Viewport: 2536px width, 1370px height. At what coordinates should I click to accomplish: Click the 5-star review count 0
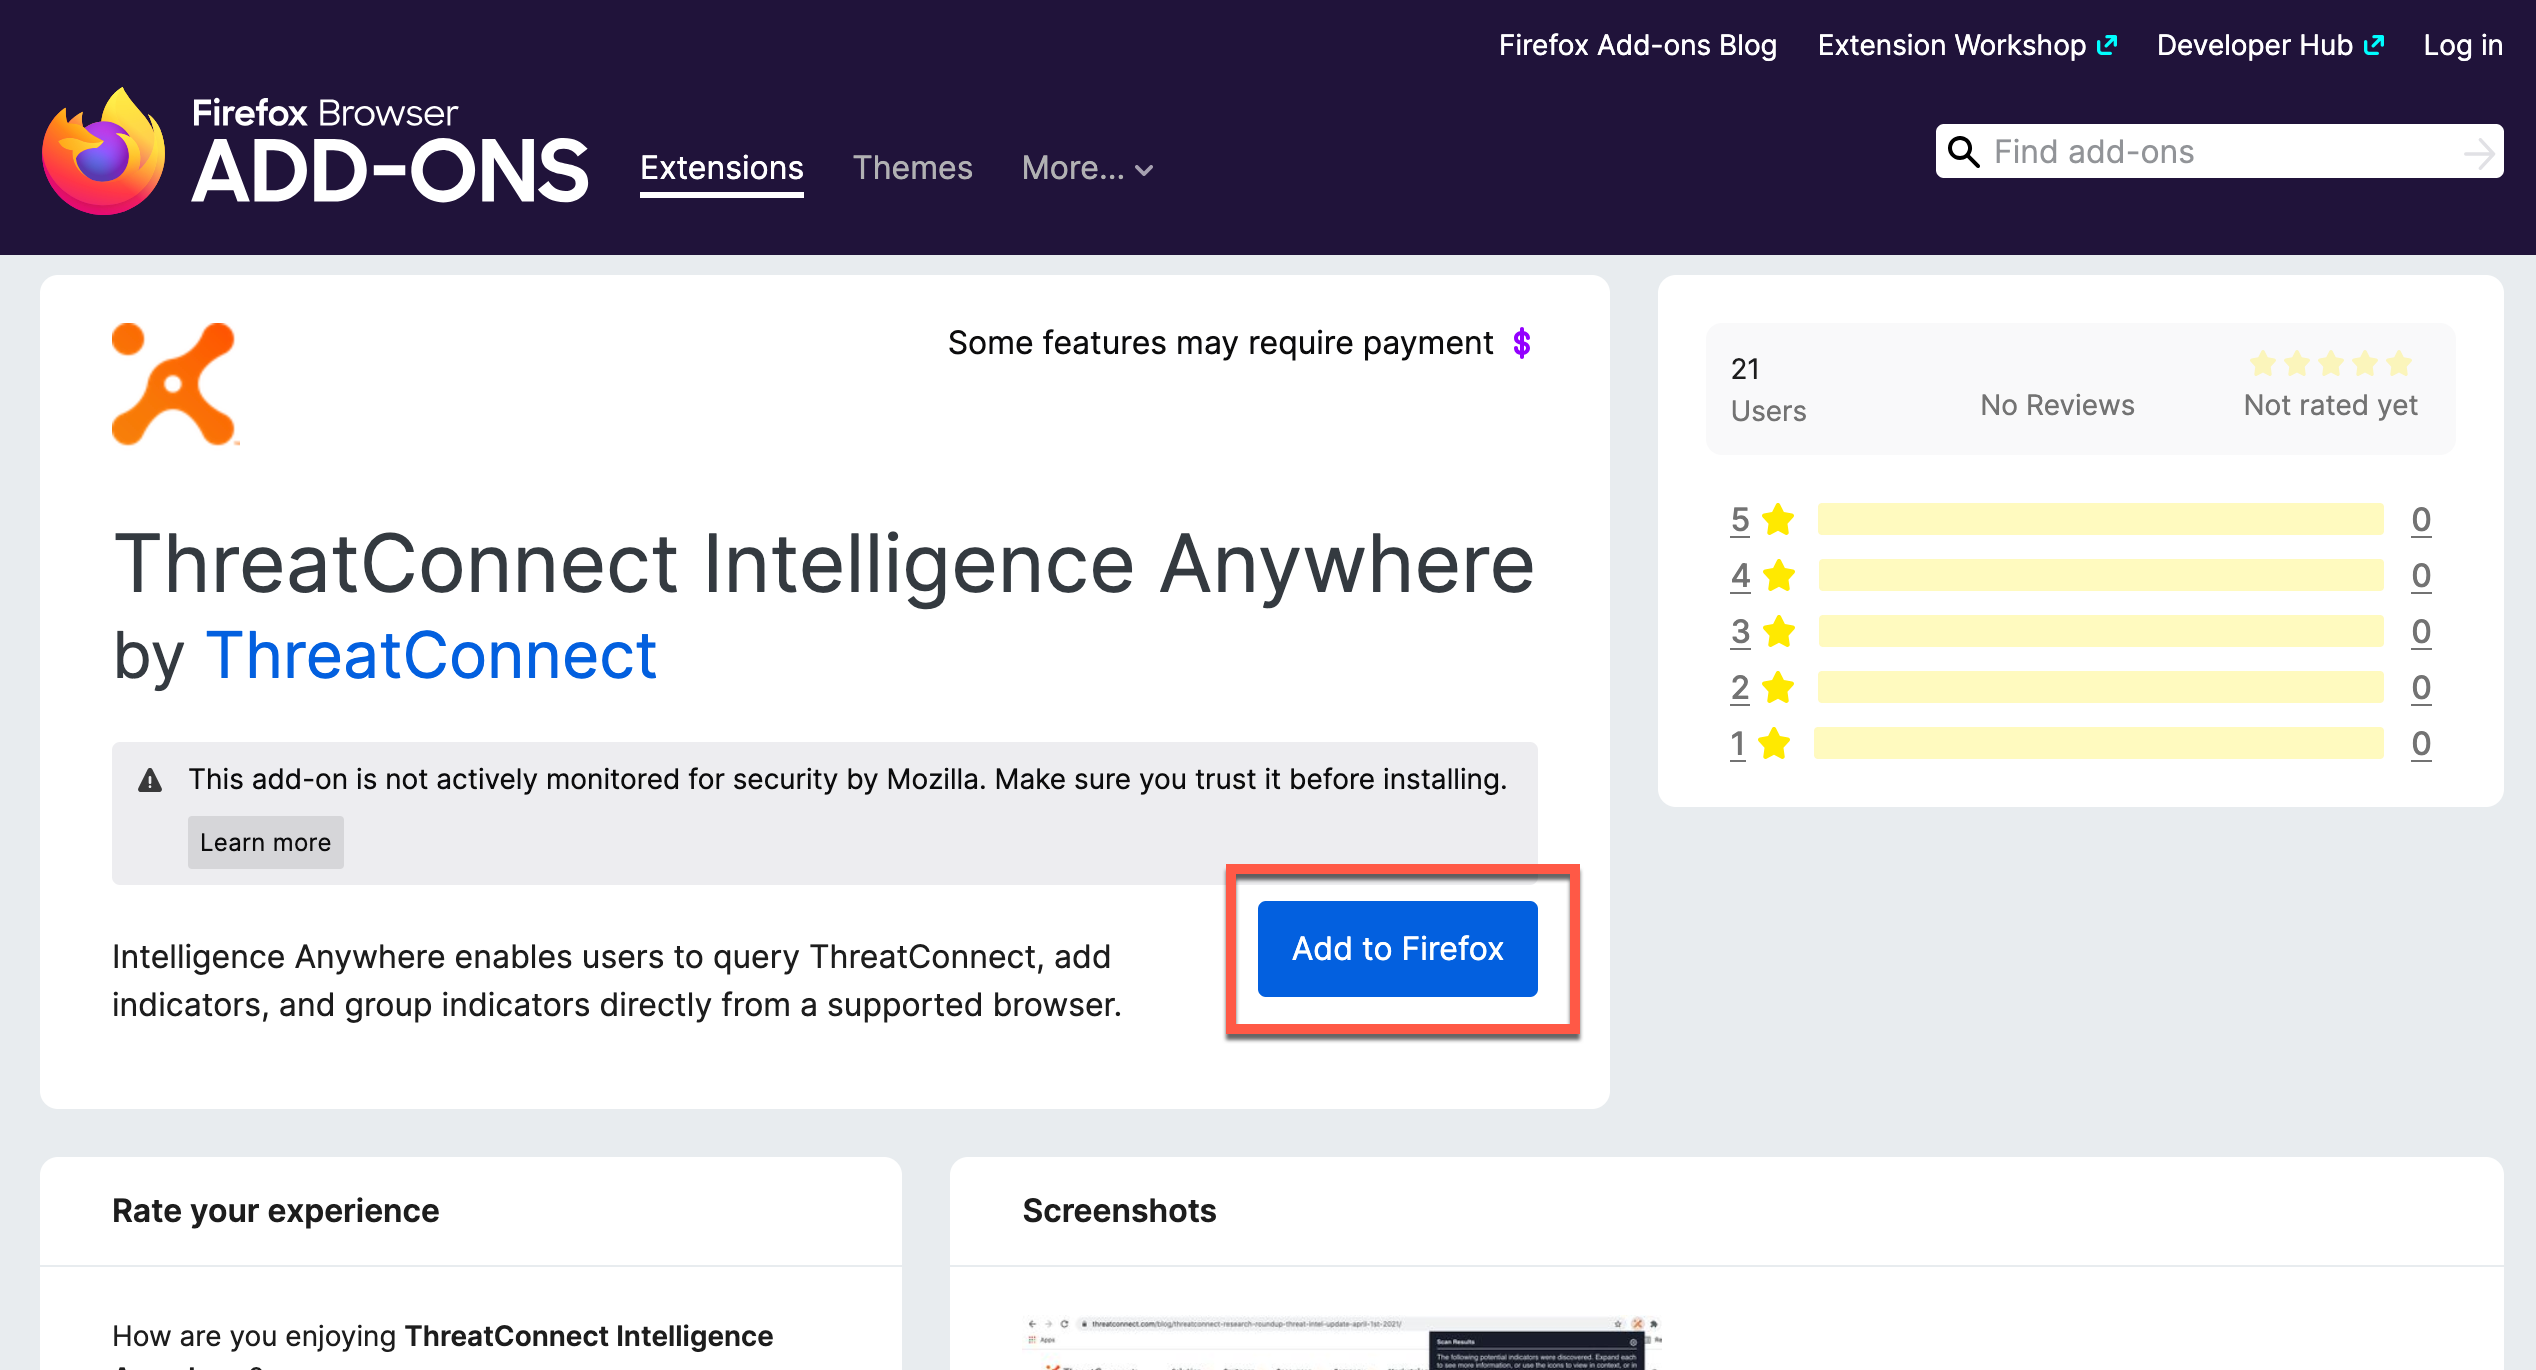pos(2421,520)
